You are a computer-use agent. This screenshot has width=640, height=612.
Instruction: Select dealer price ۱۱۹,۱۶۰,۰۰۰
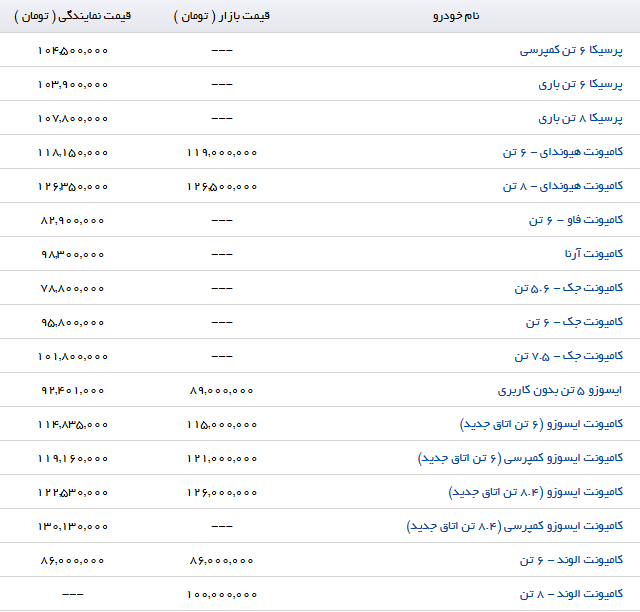coord(73,458)
